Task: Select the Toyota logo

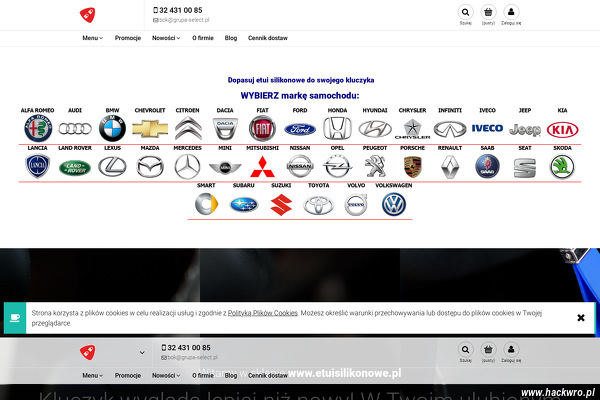Action: click(319, 205)
